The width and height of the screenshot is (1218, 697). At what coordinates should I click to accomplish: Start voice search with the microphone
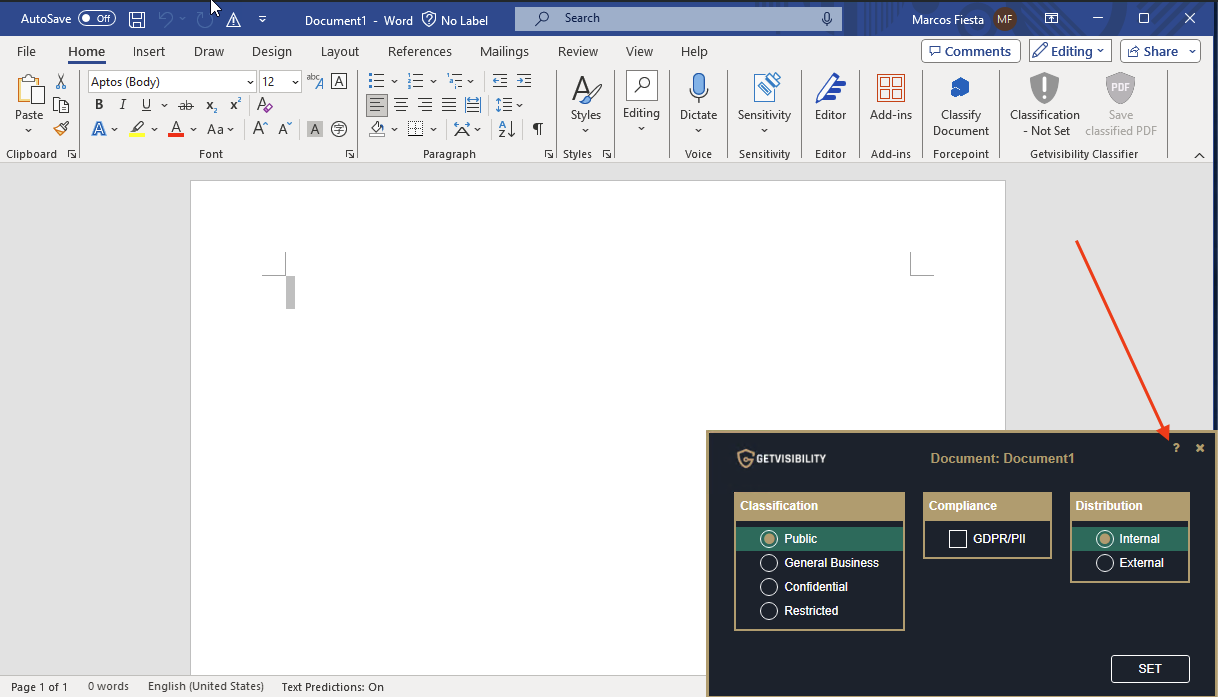click(x=827, y=19)
